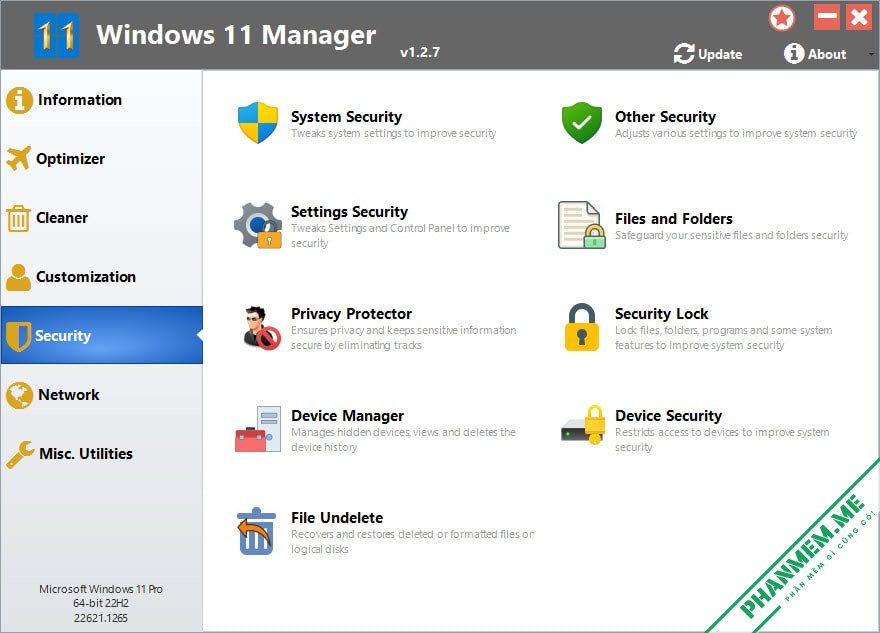Viewport: 880px width, 633px height.
Task: Click the Misc. Utilities wrench icon
Action: (20, 454)
